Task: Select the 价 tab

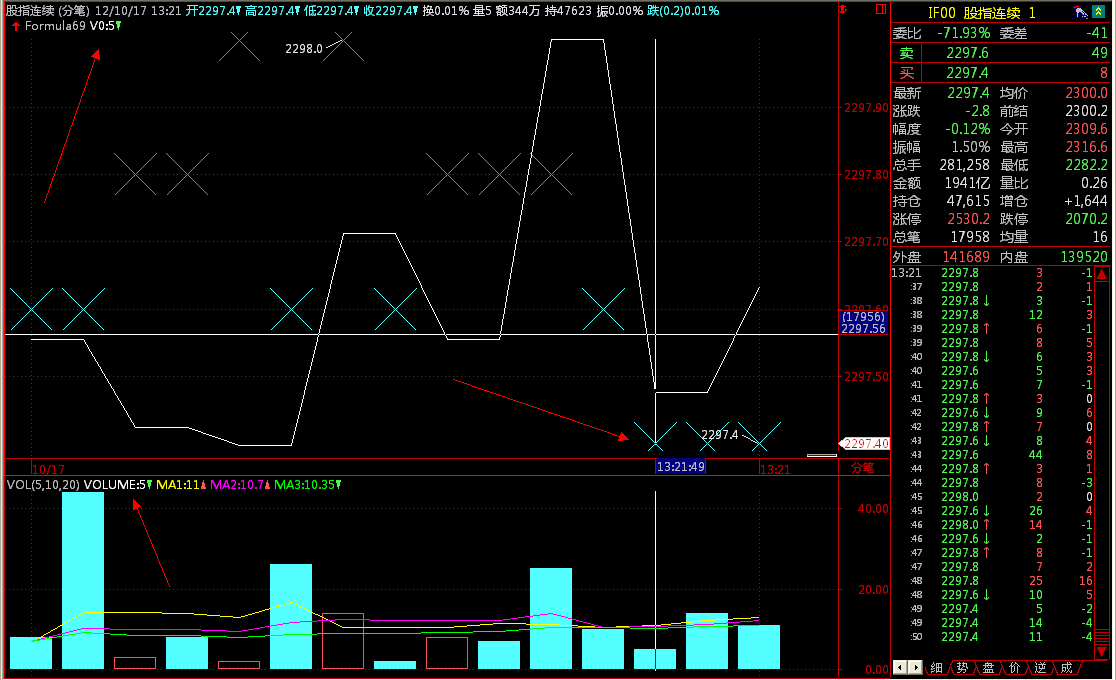Action: 1014,667
